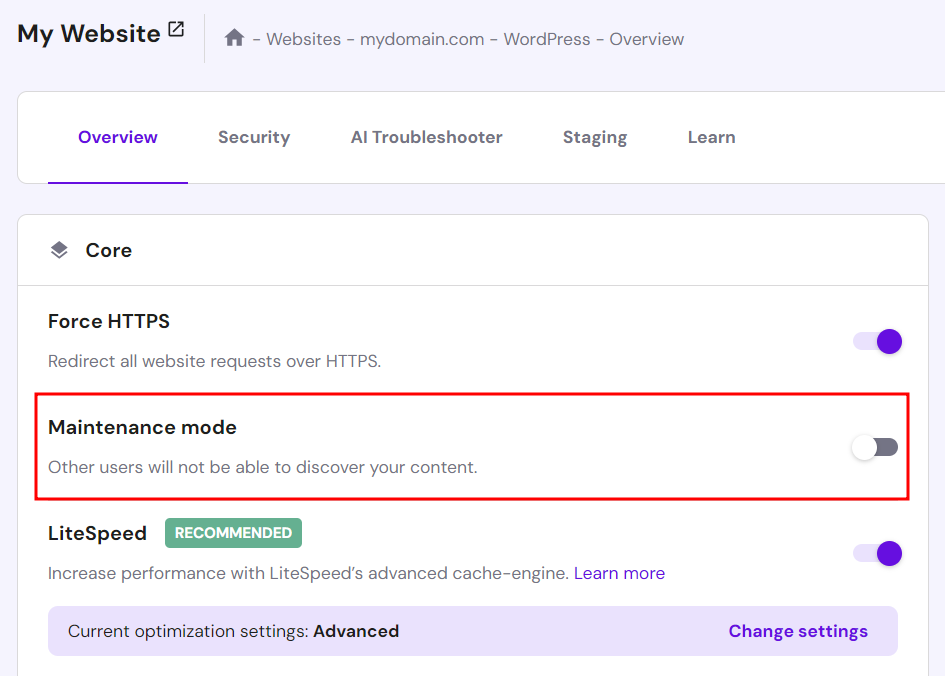
Task: Switch to the Staging tab
Action: [595, 137]
